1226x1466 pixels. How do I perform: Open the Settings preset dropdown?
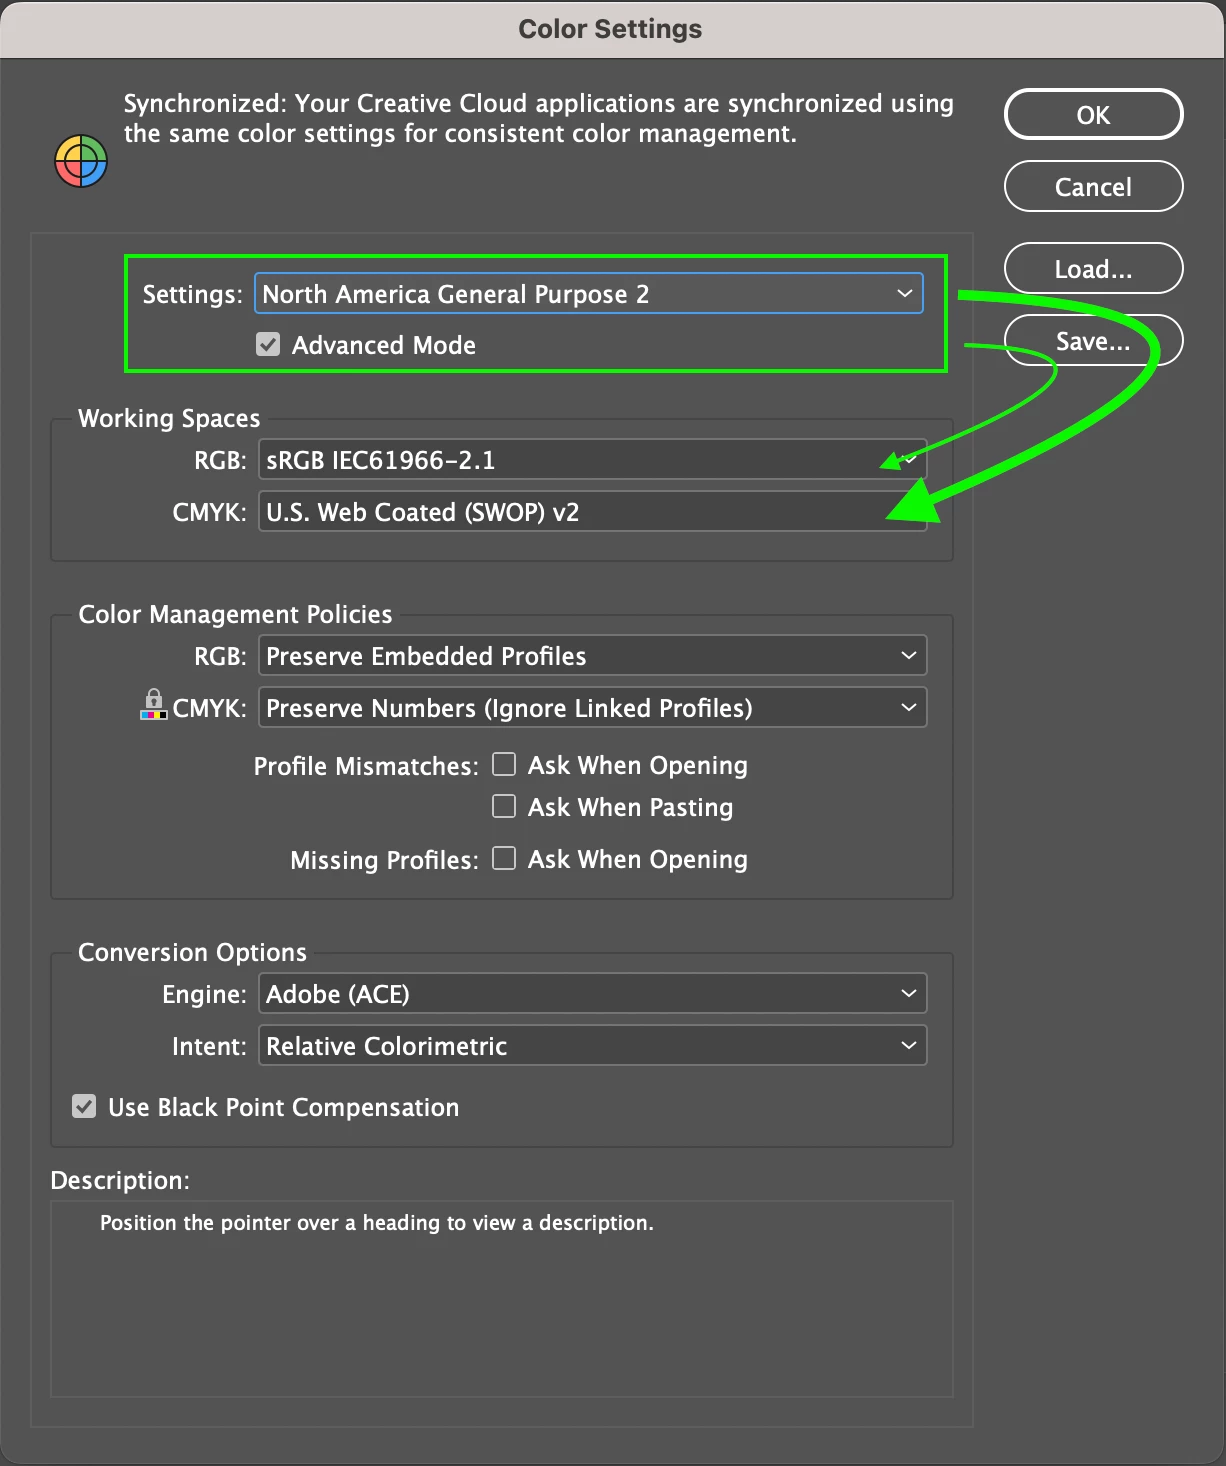pyautogui.click(x=589, y=294)
